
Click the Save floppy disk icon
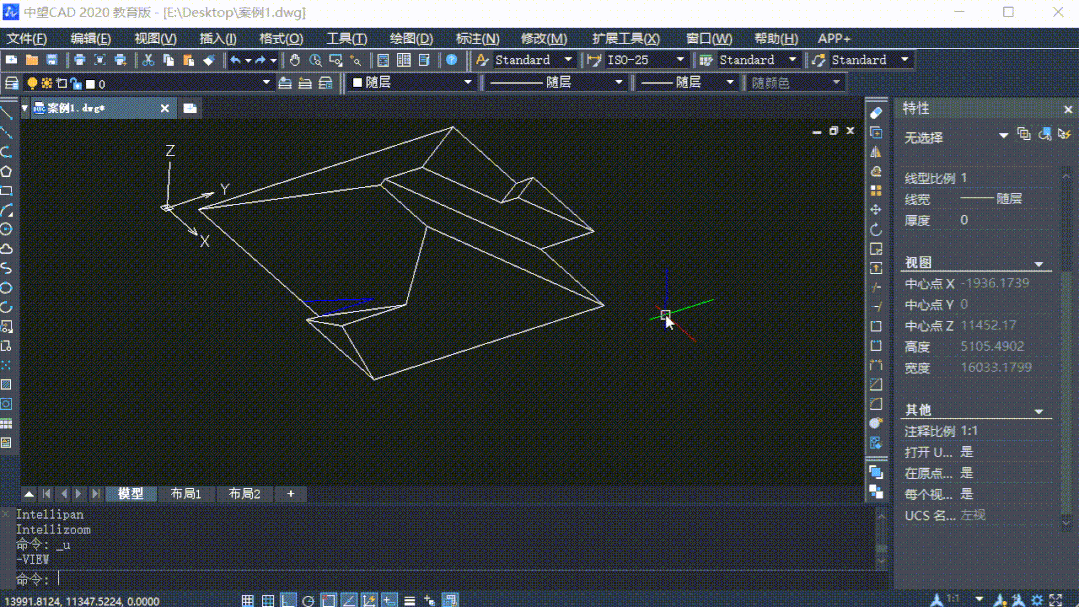tap(52, 61)
